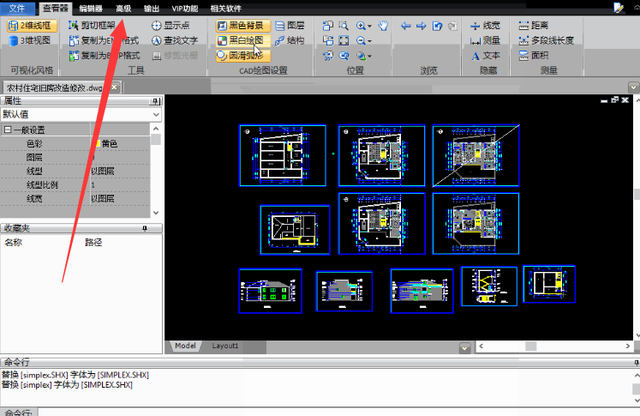Switch to the Layout1 tab

pos(225,345)
